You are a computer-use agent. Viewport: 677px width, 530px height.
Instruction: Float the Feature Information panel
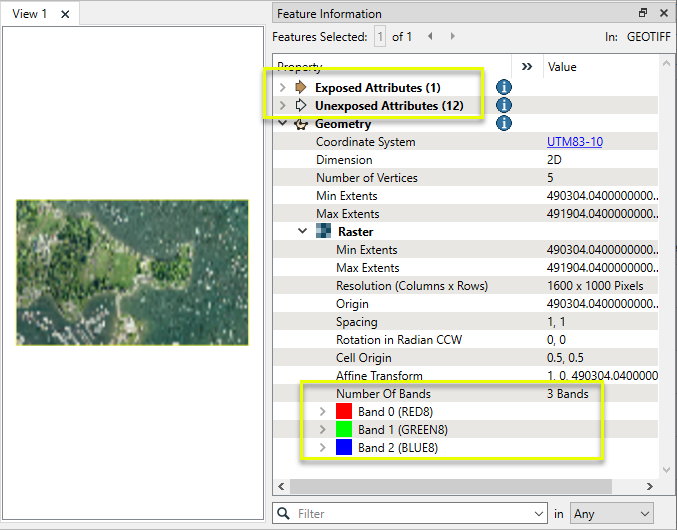[x=643, y=13]
